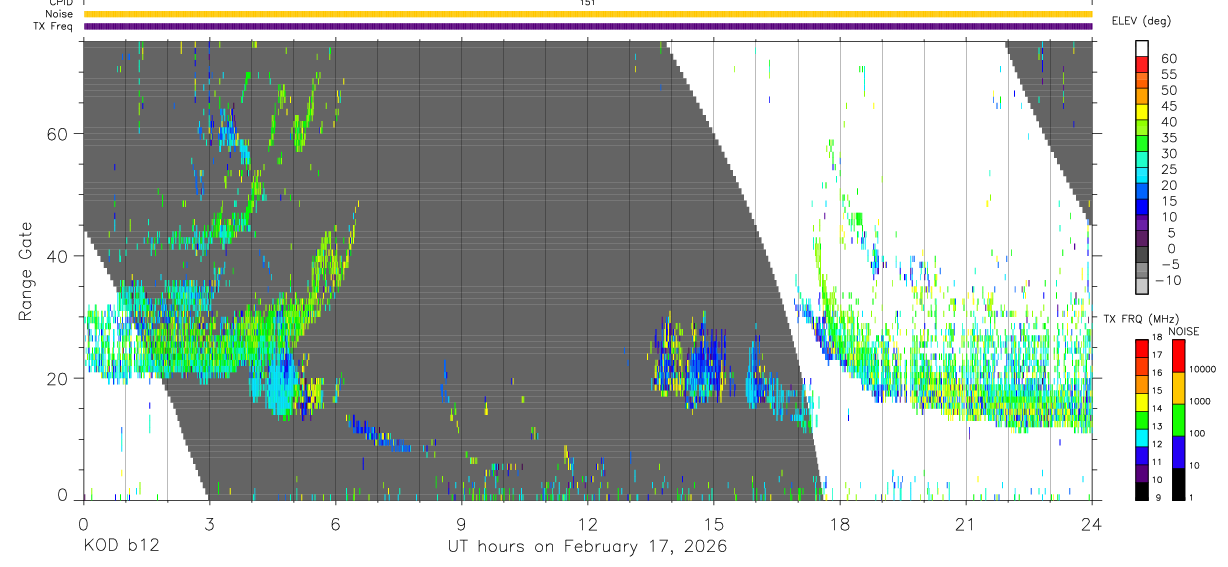Click the '151' CPID value above the plot
The image size is (1228, 567).
pyautogui.click(x=588, y=3)
